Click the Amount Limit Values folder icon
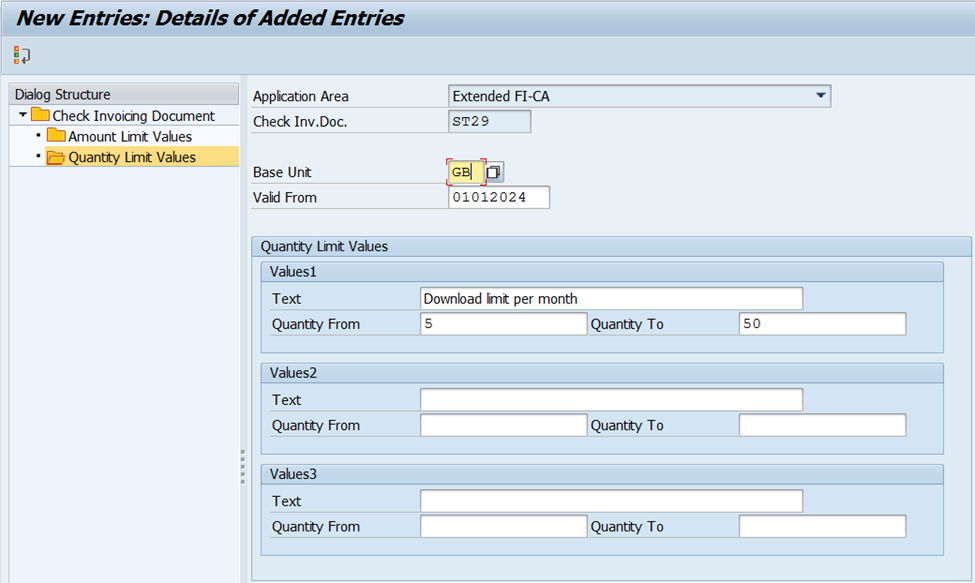975x583 pixels. (56, 137)
